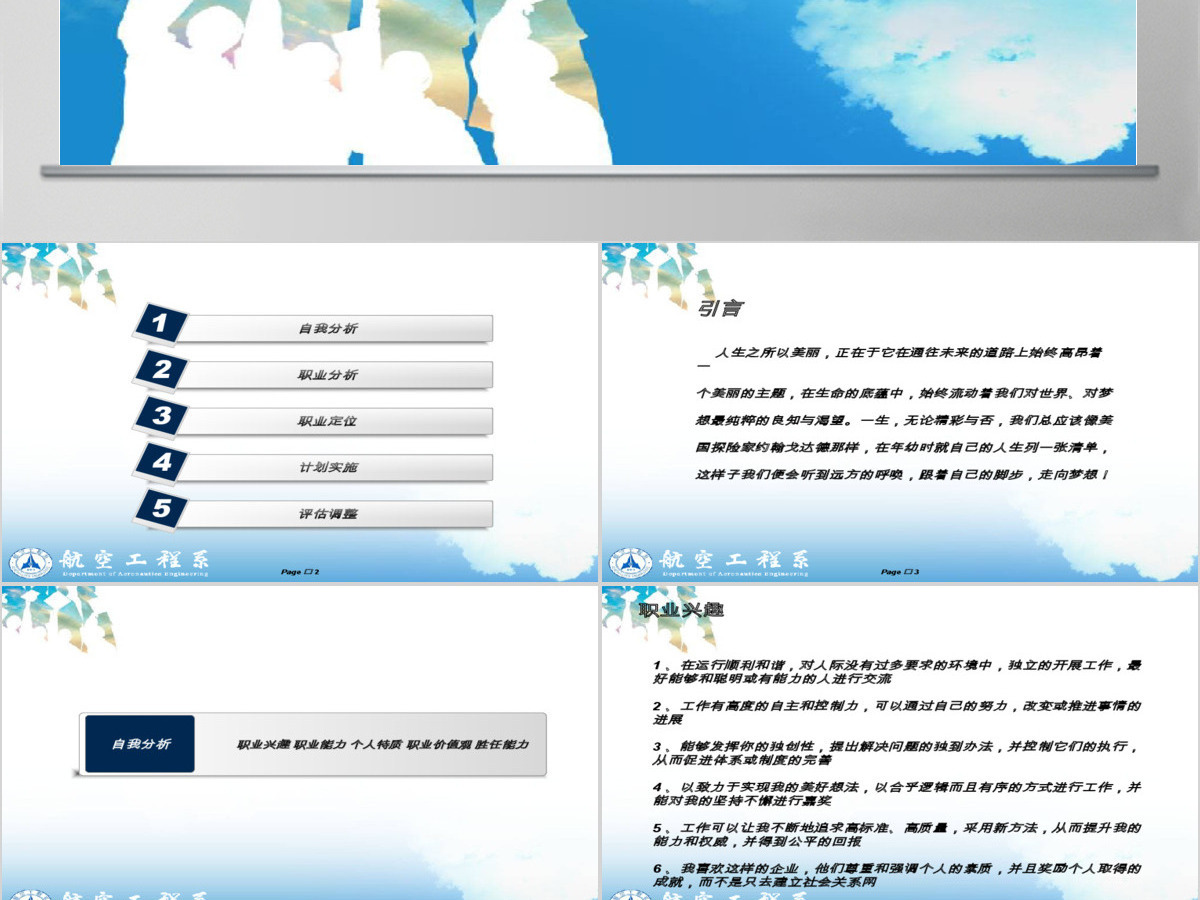Screen dimensions: 1200x900
Task: Click the number 4 badge icon
Action: [162, 462]
